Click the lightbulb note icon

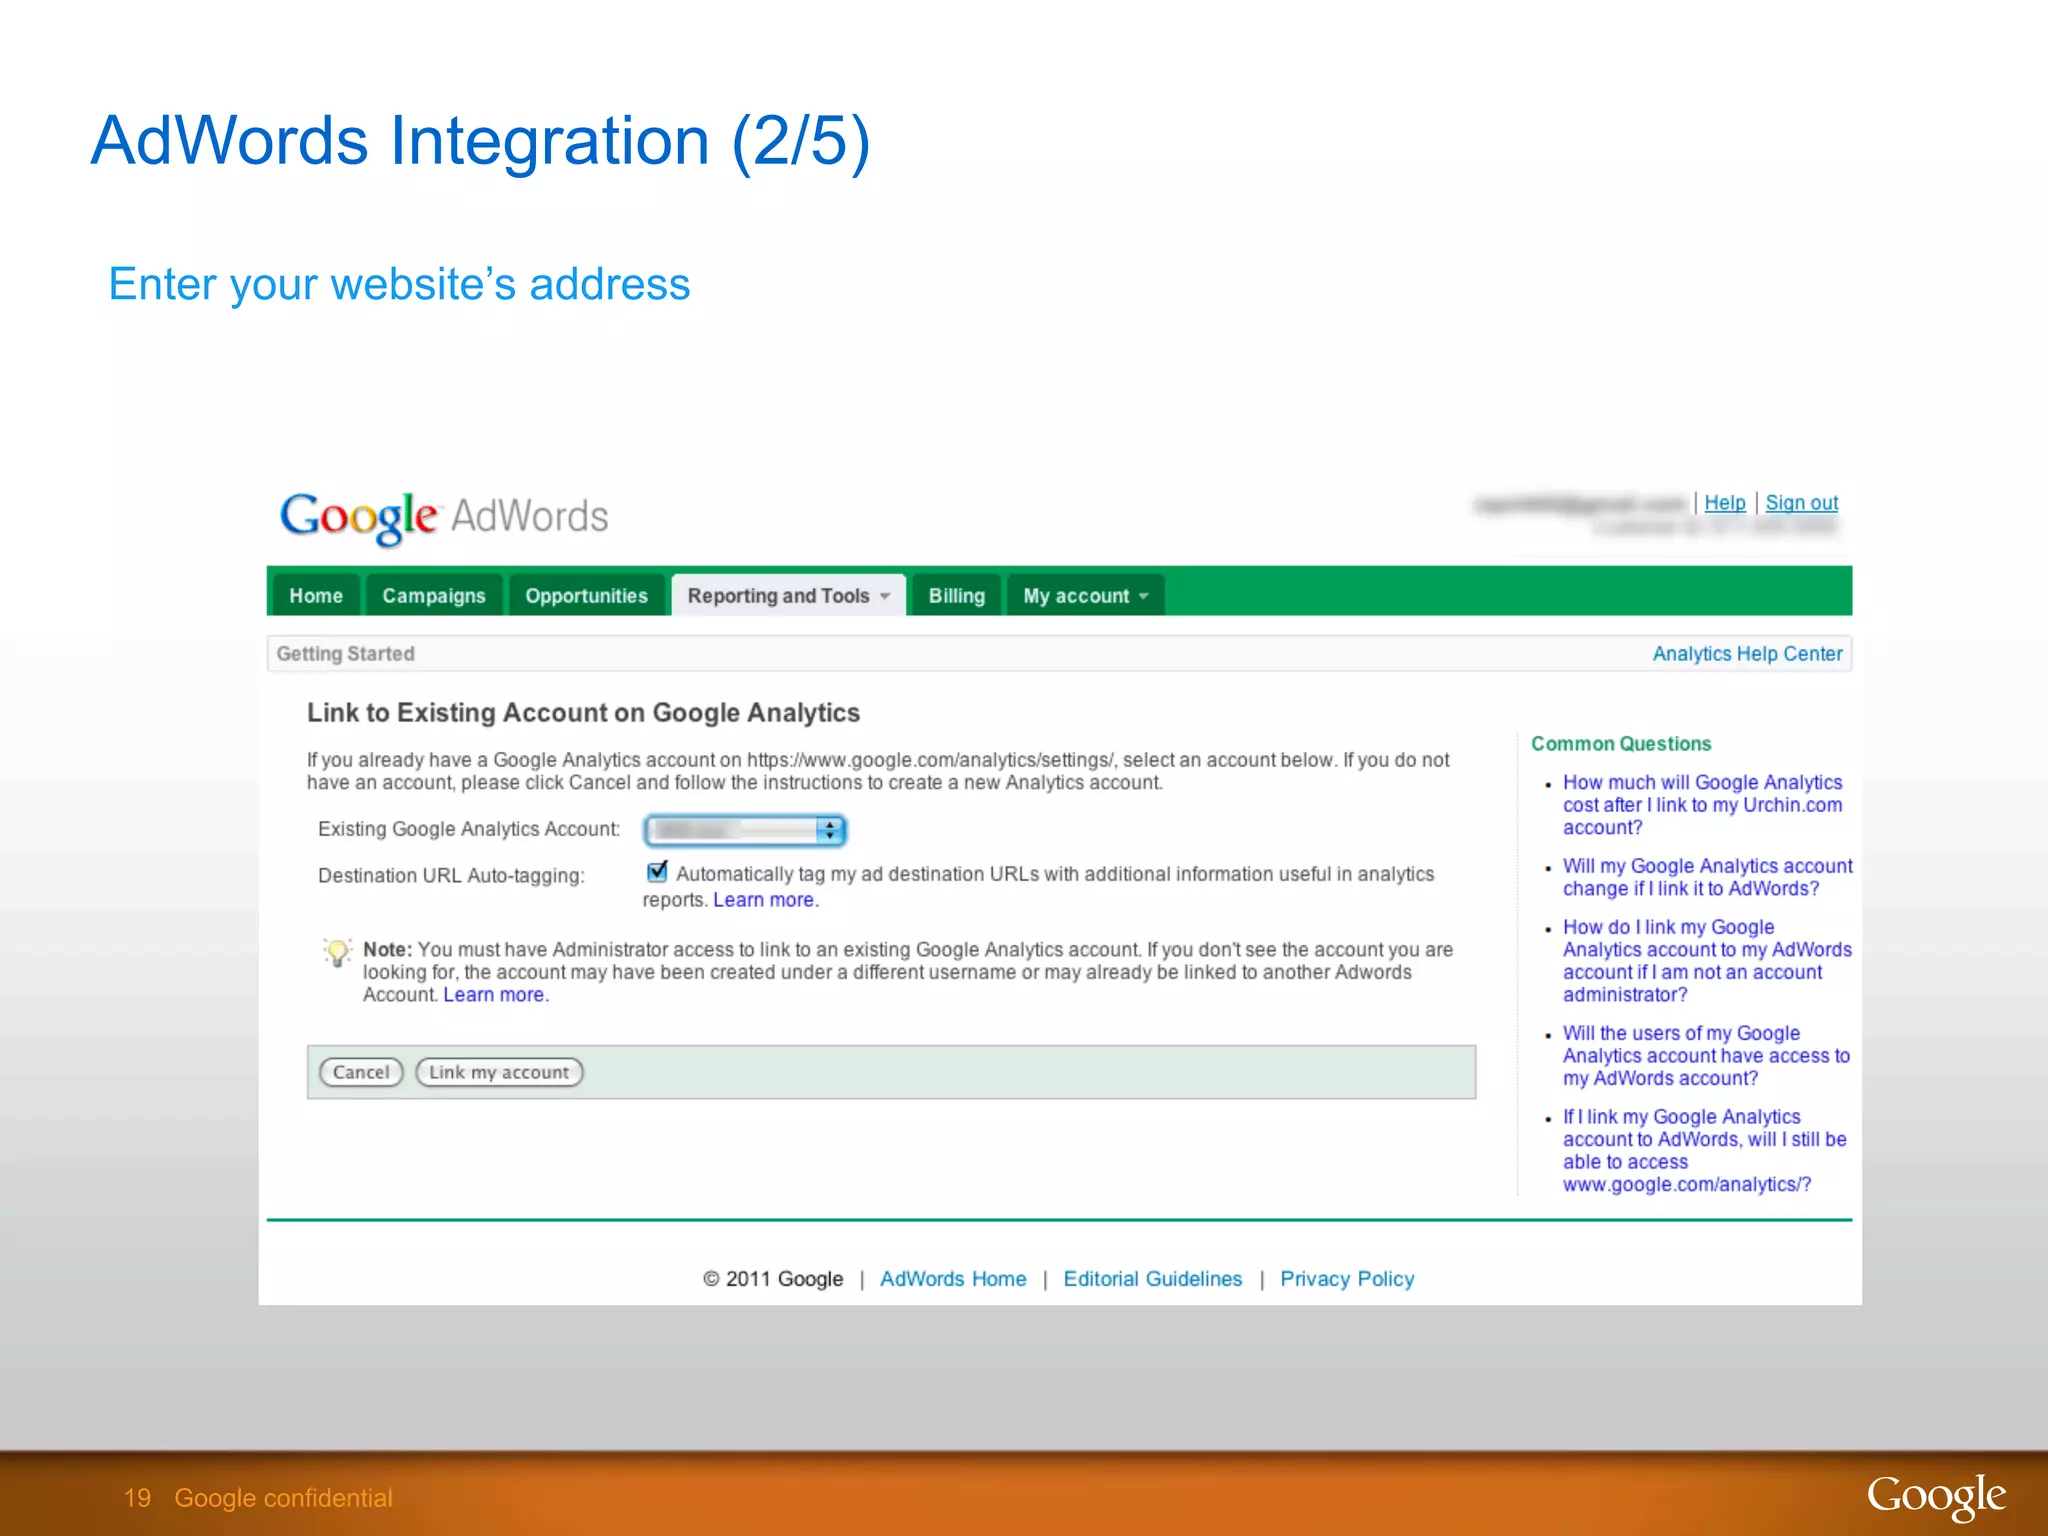coord(337,953)
